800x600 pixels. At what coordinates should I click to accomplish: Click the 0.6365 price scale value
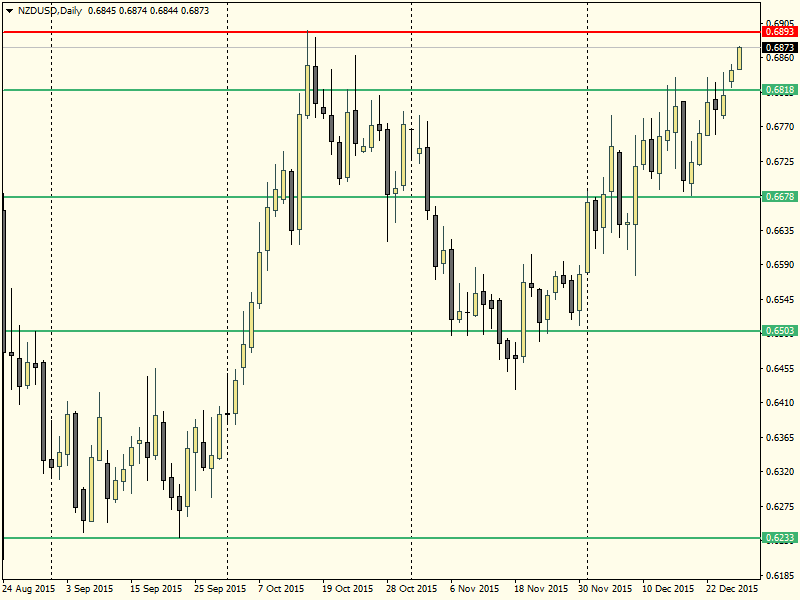[x=781, y=438]
